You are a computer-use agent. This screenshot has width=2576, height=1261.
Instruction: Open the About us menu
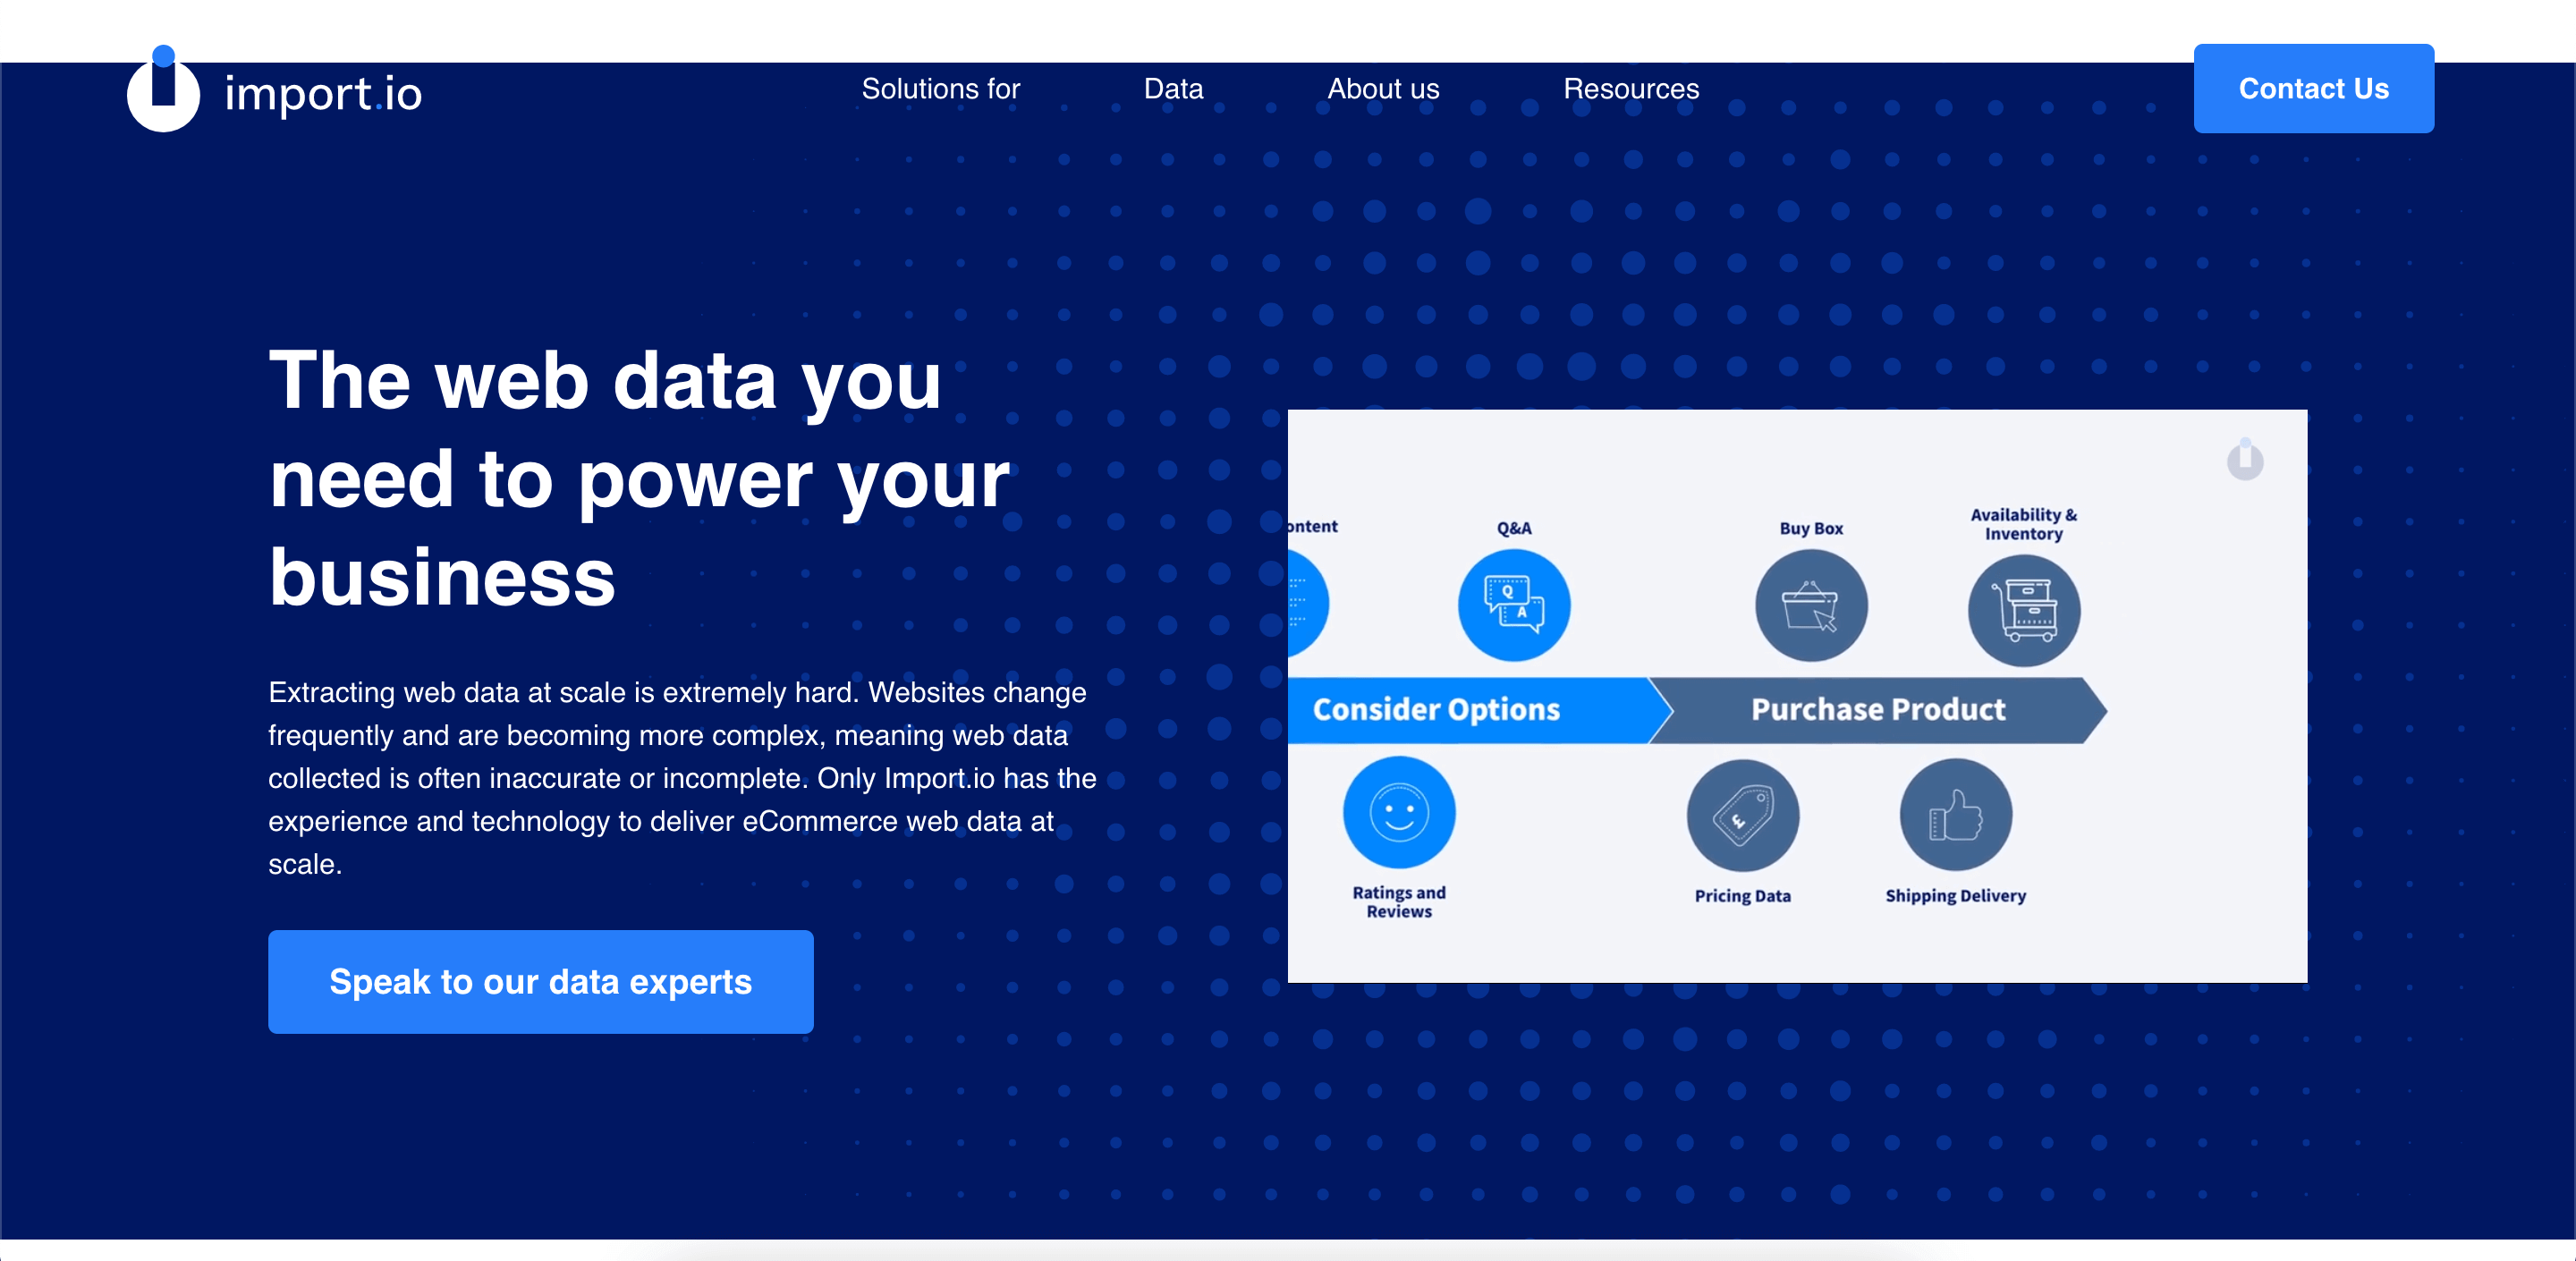pos(1384,90)
